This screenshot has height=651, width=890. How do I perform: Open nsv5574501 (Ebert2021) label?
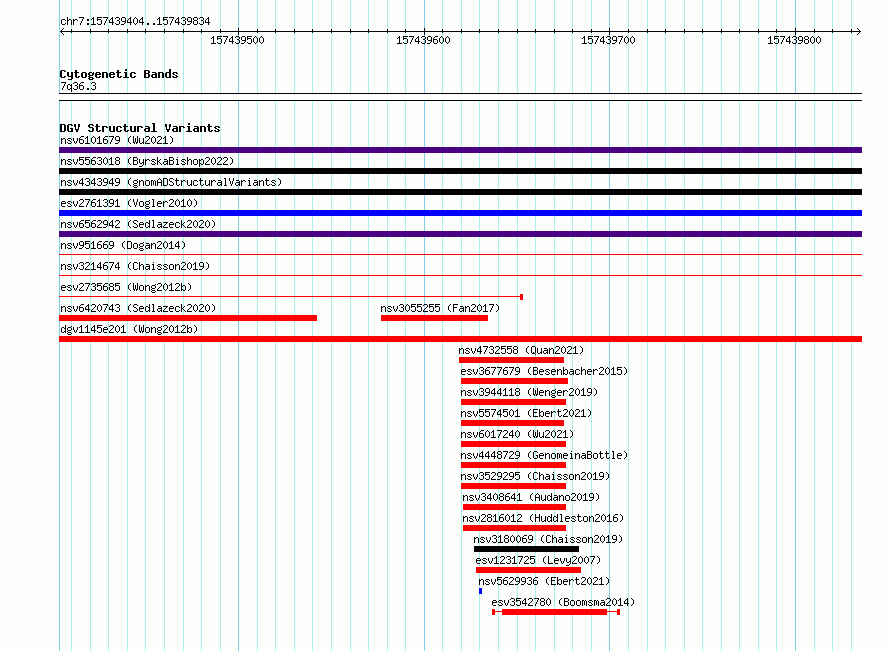pos(526,413)
